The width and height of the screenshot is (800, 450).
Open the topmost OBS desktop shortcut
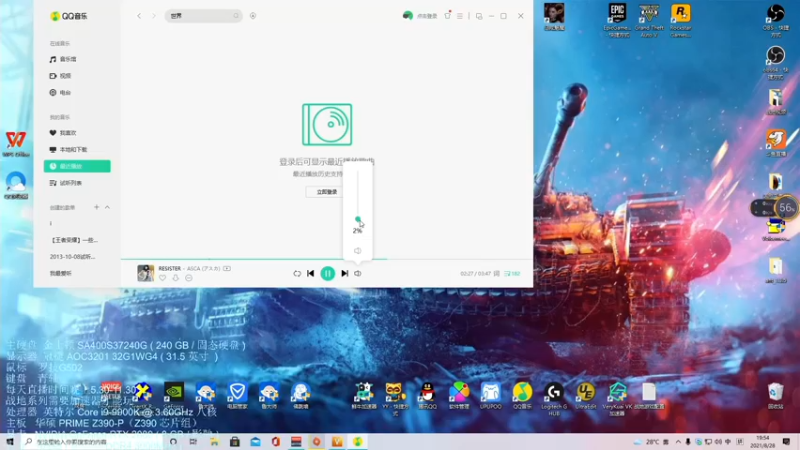[x=776, y=20]
